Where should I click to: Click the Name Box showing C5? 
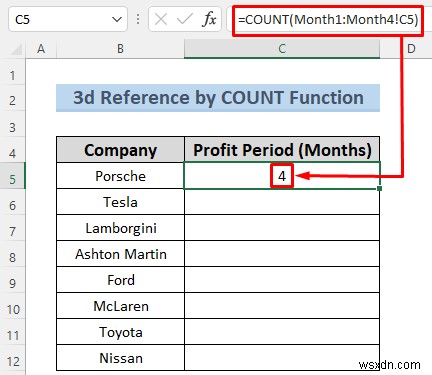[x=68, y=20]
